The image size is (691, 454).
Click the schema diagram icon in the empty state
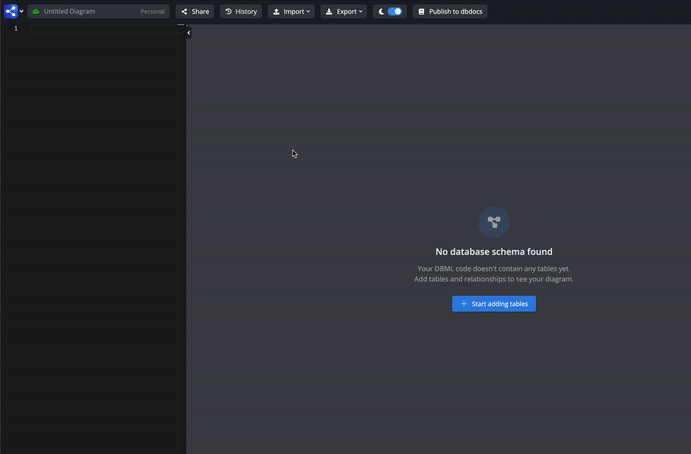494,222
